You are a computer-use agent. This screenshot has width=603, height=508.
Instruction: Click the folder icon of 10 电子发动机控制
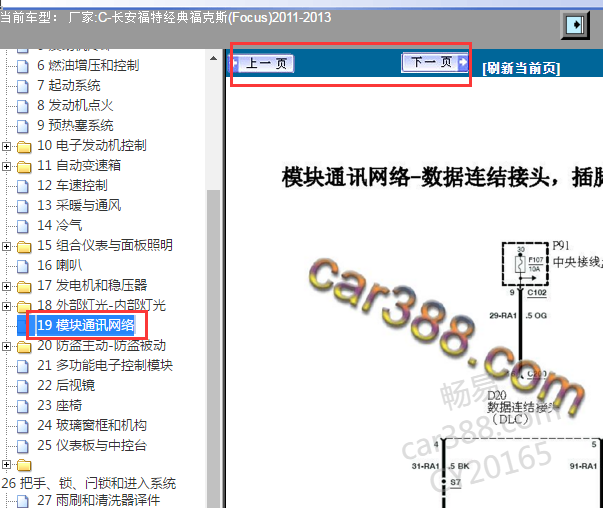(24, 147)
